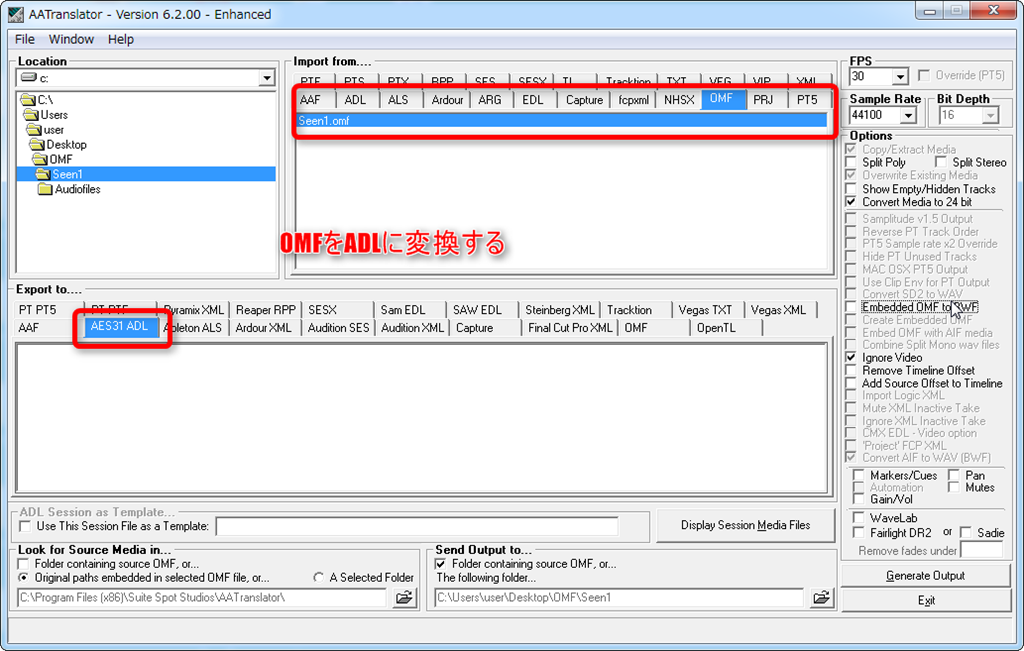1024x651 pixels.
Task: Click the browse folder icon for source media
Action: pyautogui.click(x=404, y=597)
